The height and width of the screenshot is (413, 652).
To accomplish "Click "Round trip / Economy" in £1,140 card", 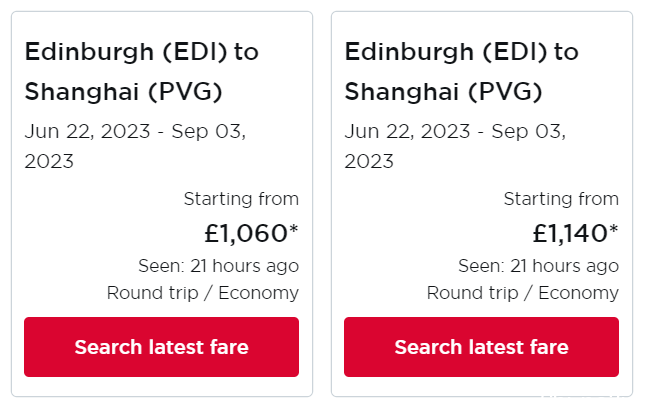I will 523,293.
